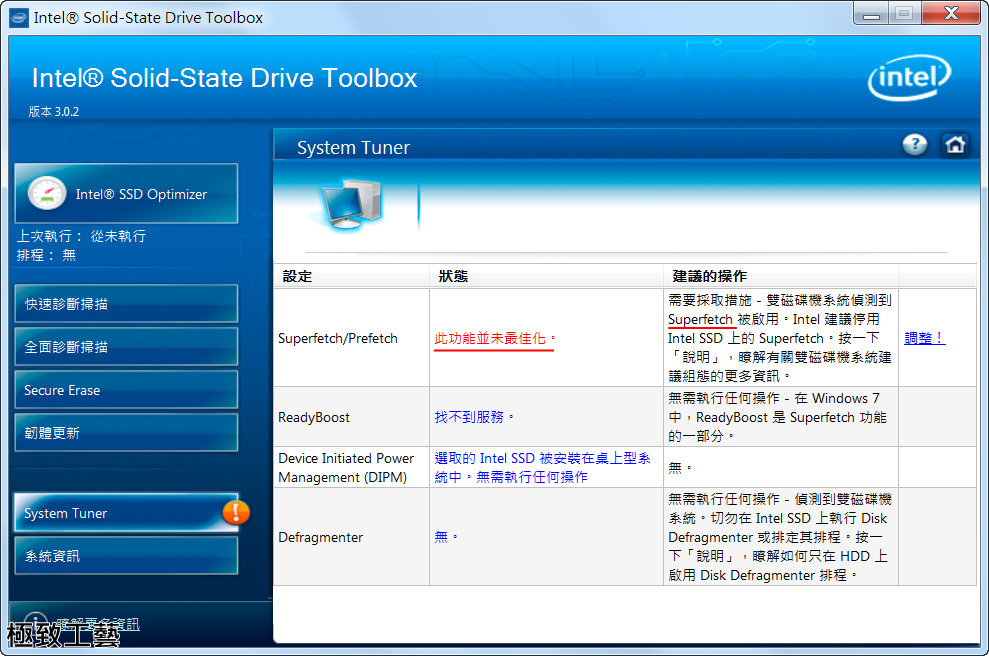Start 全面診斷掃描 full scan
The image size is (989, 656).
coord(126,346)
